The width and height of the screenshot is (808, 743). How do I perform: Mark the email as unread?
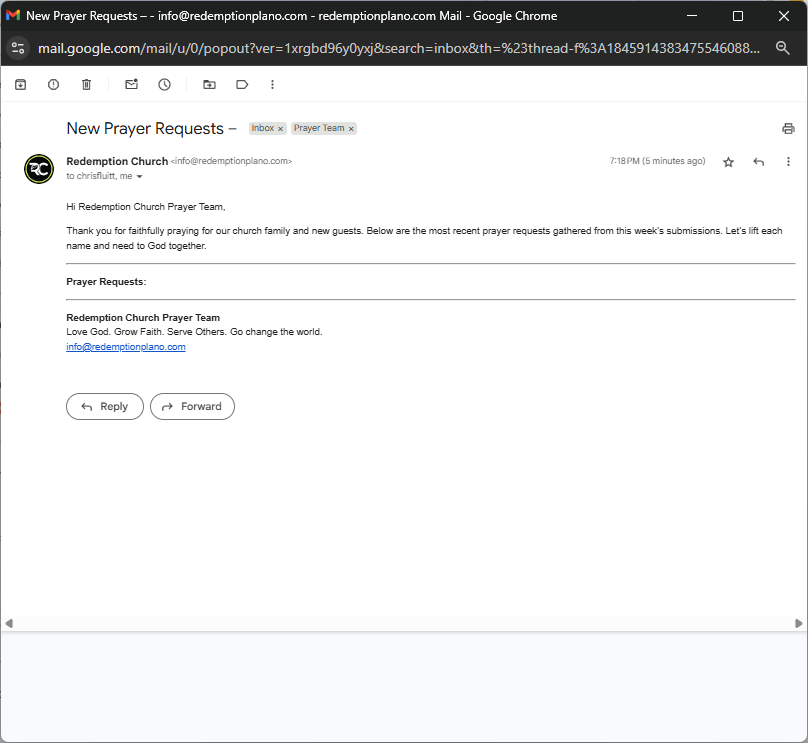tap(131, 85)
